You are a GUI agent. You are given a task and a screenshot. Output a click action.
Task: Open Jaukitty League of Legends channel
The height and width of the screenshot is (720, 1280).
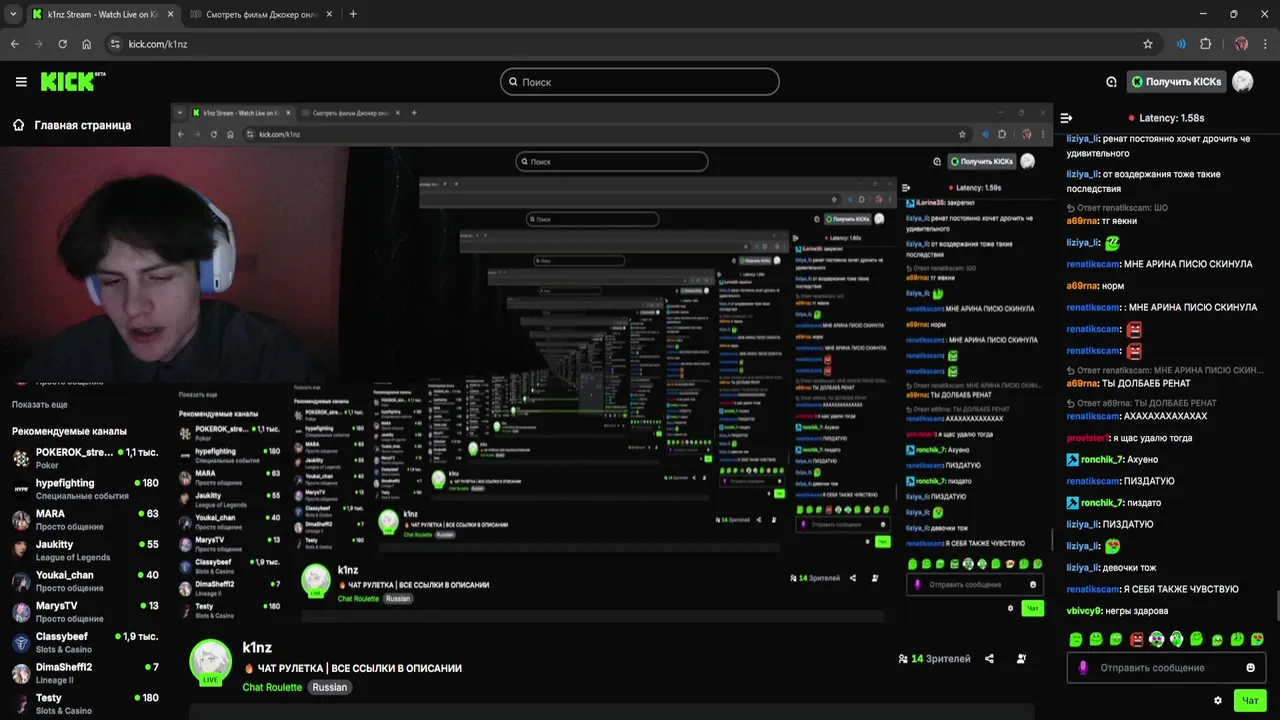[85, 550]
